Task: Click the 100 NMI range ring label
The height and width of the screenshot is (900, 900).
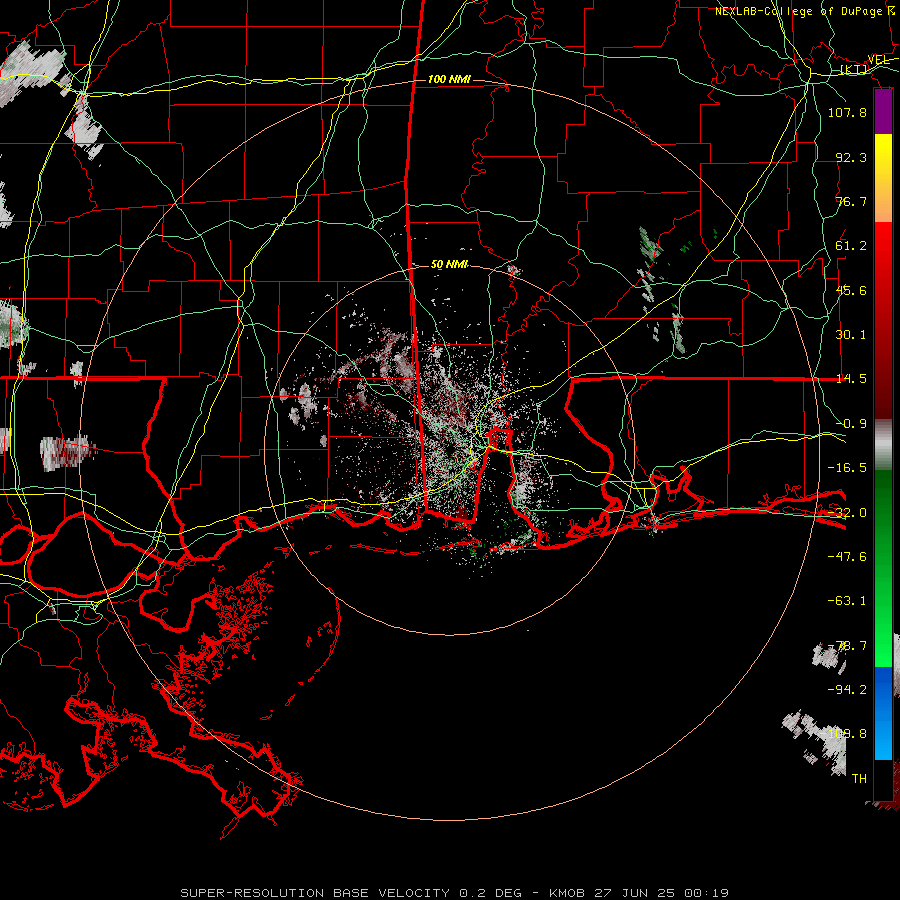Action: tap(449, 79)
